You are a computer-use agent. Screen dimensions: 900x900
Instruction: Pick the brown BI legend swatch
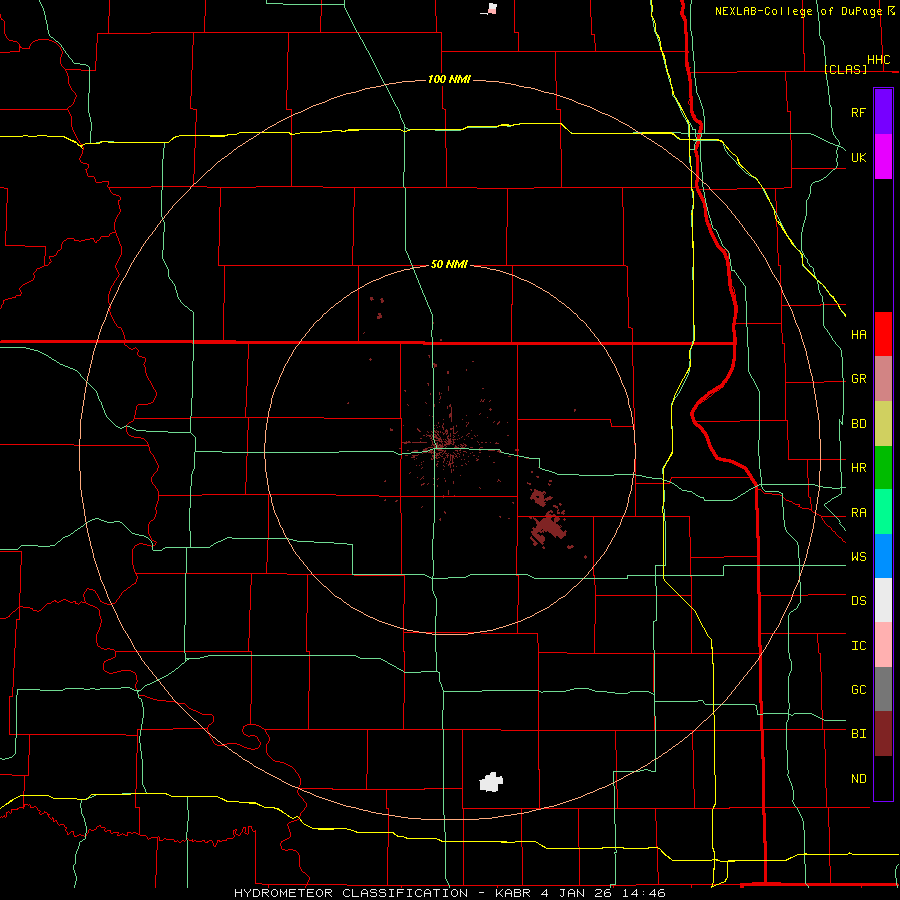click(x=883, y=734)
